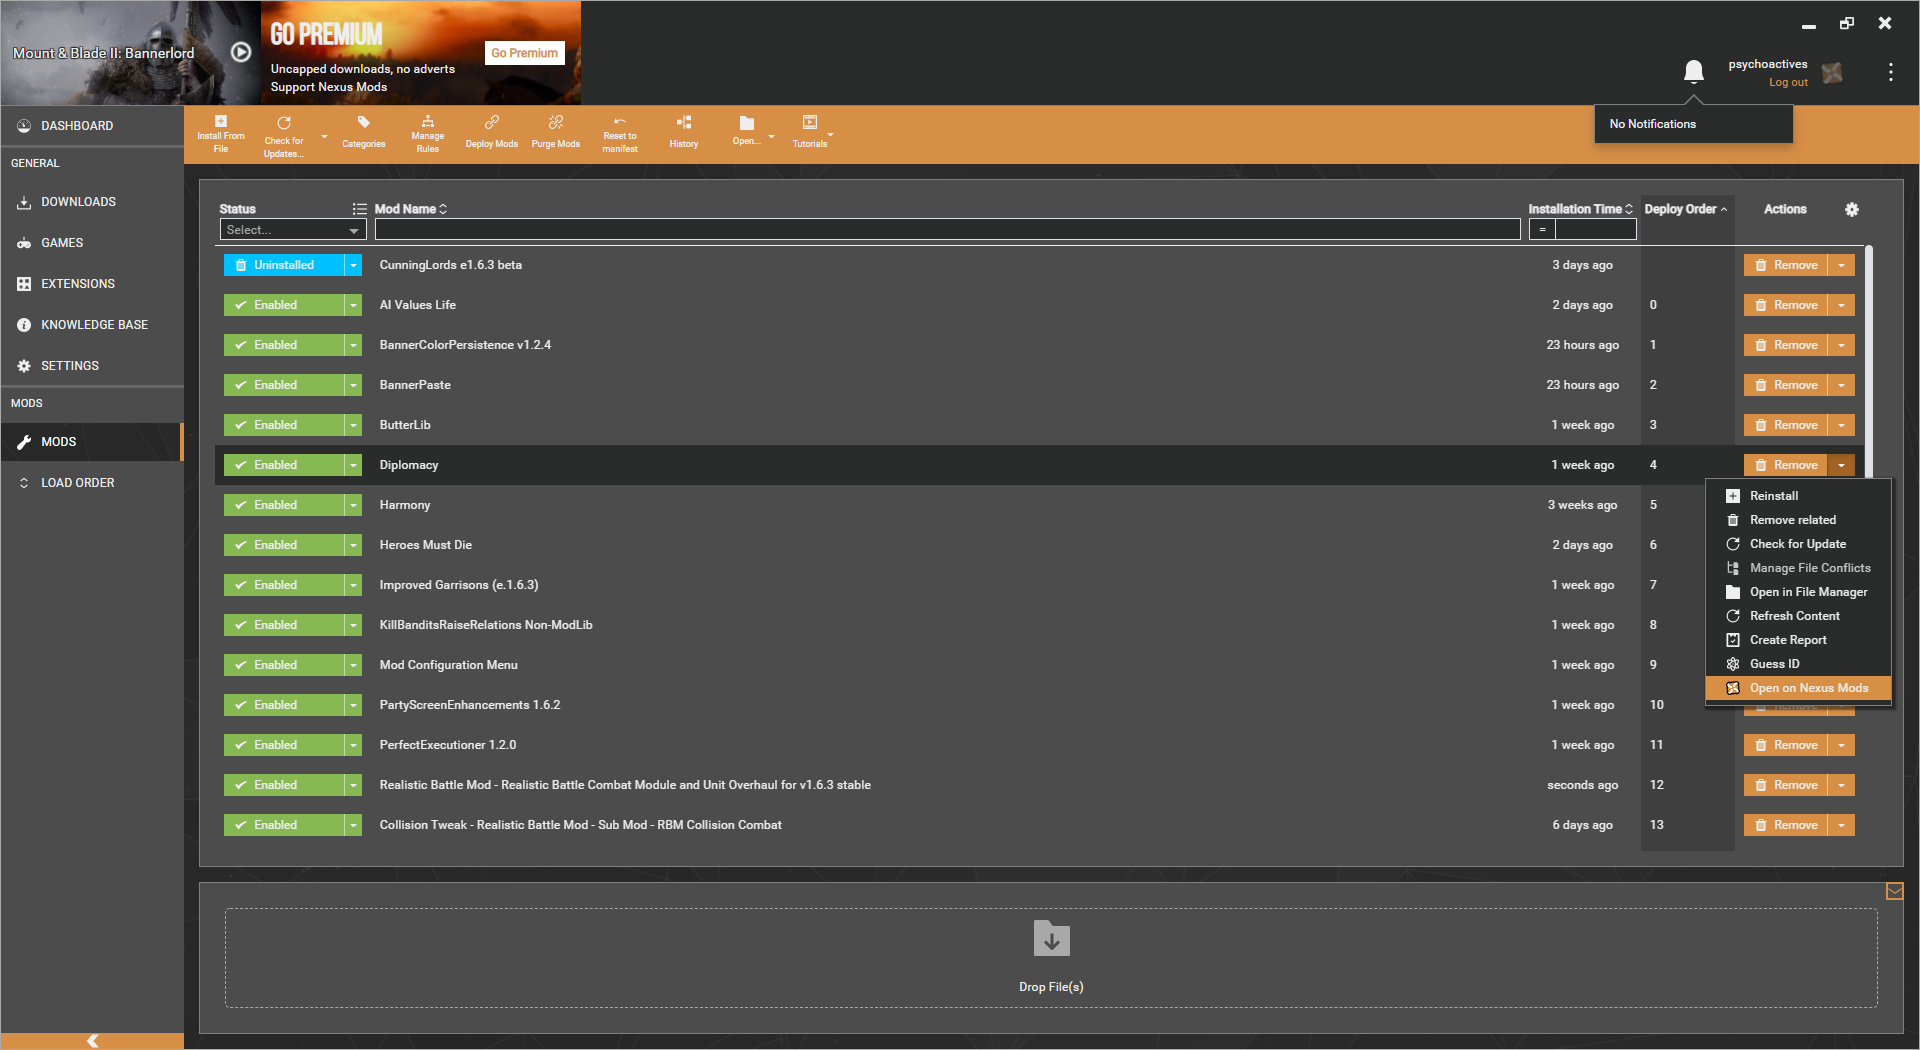Choose Check for Update menu entry
Image resolution: width=1920 pixels, height=1050 pixels.
pos(1798,544)
